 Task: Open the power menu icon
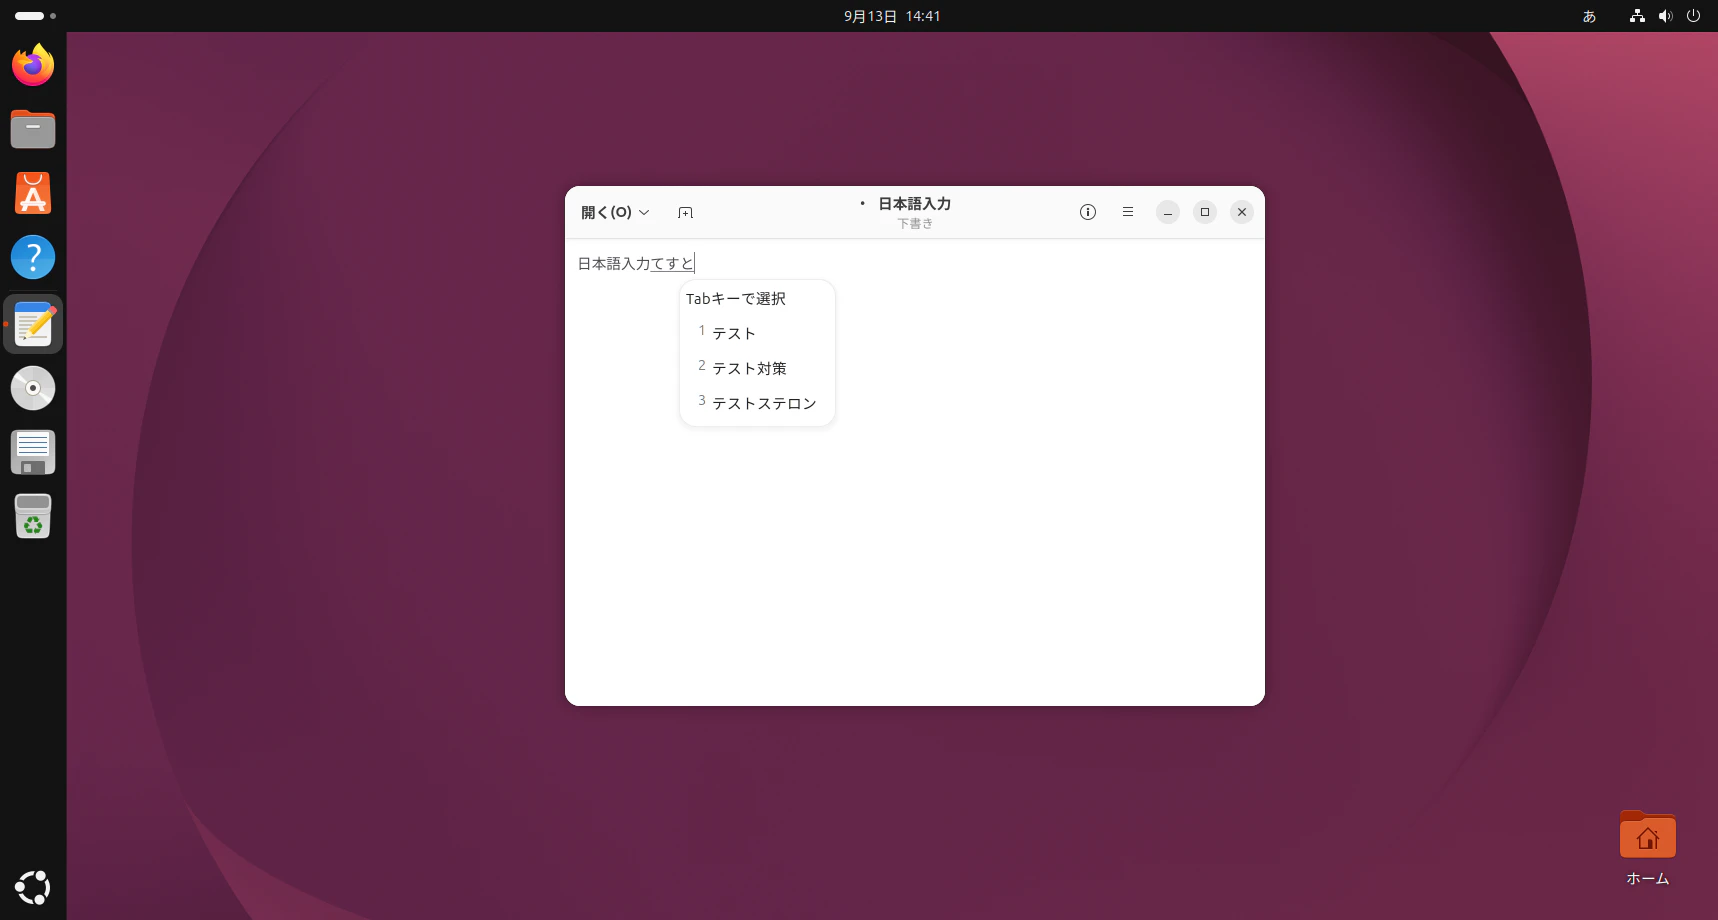1693,16
